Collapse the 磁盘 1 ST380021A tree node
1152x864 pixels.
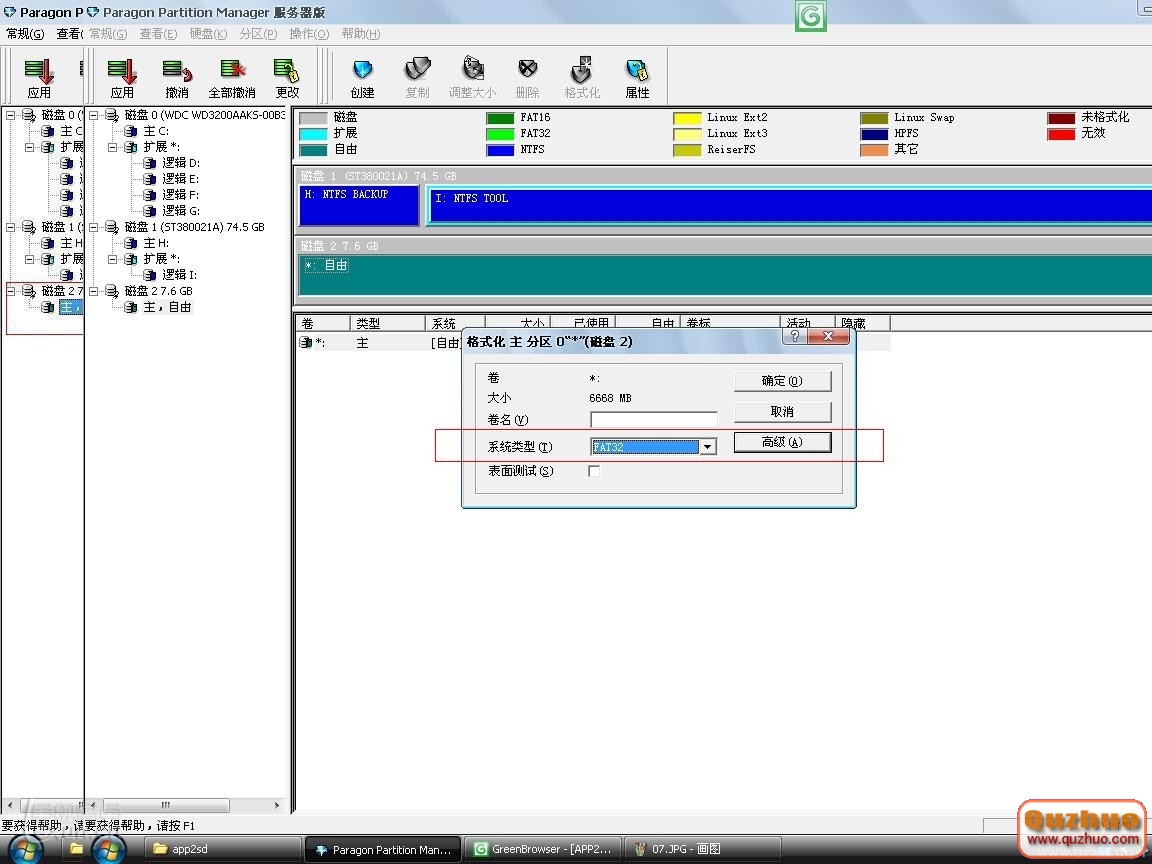coord(94,227)
